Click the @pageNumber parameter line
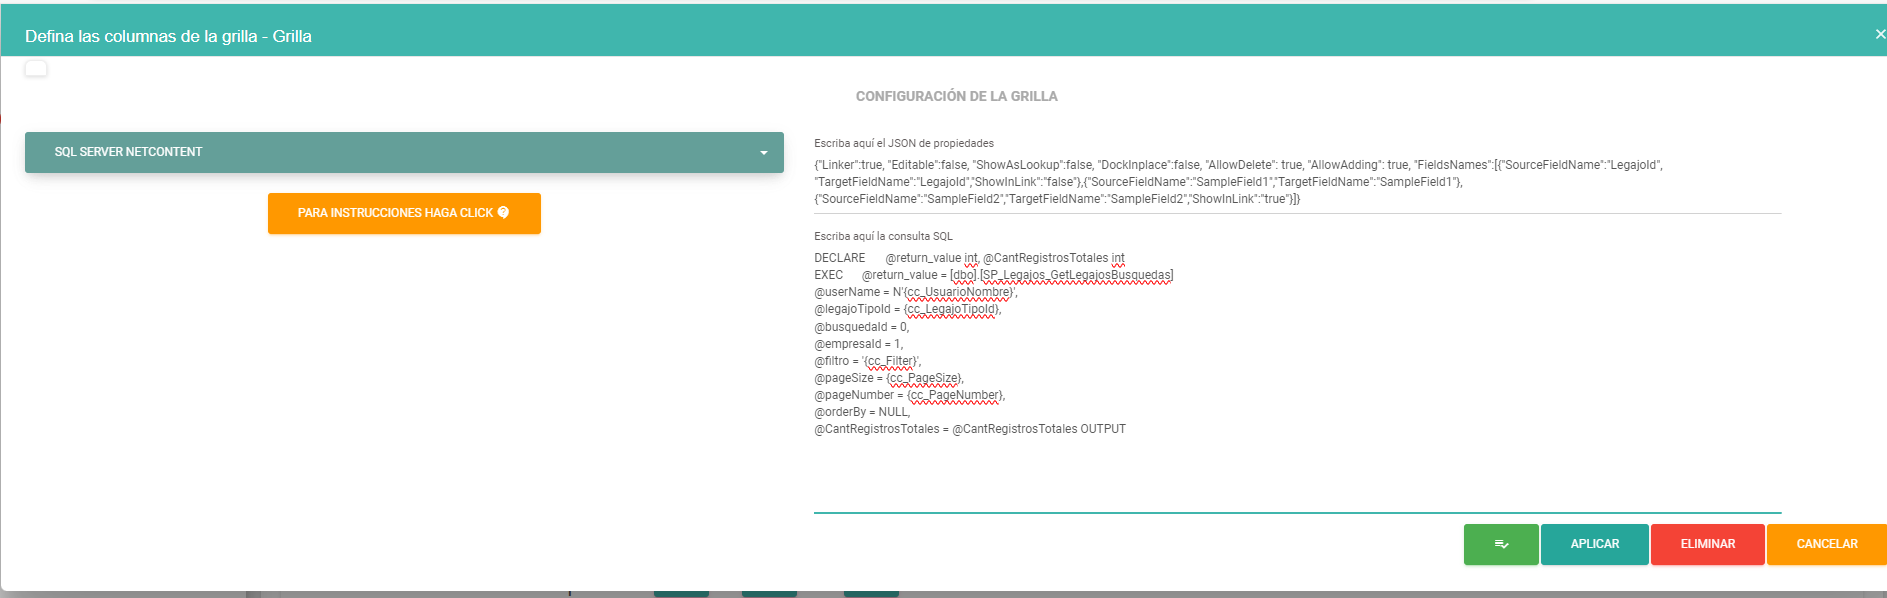This screenshot has height=598, width=1887. point(909,395)
